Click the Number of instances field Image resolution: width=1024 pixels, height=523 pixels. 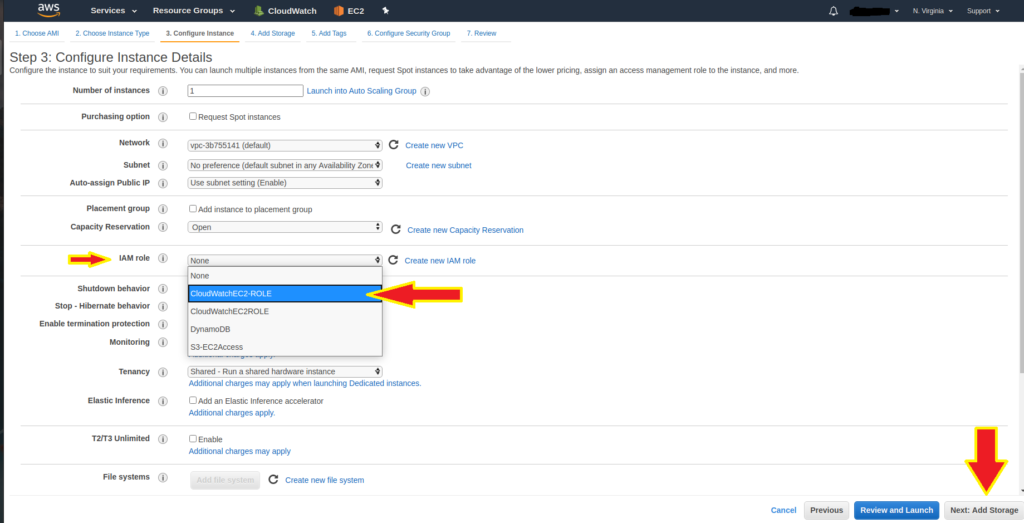[245, 90]
